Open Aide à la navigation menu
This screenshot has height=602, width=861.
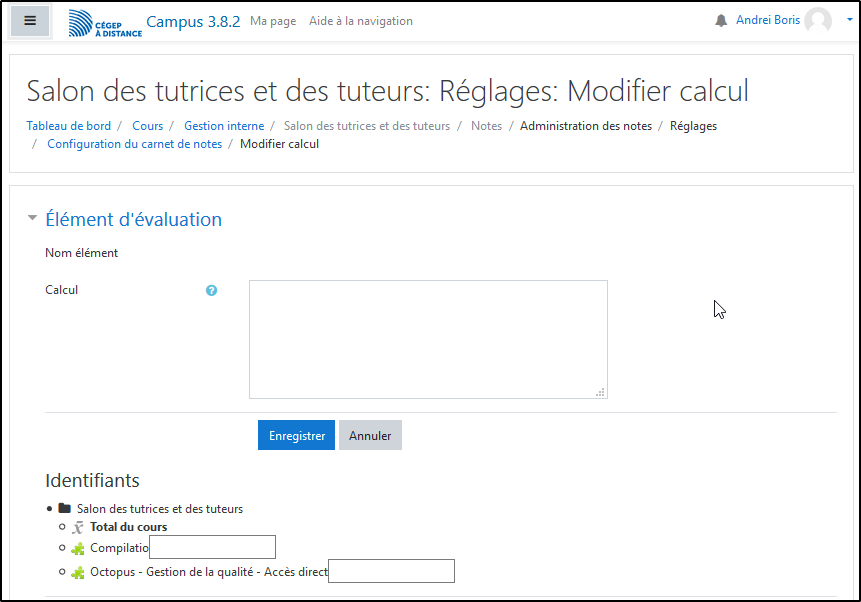point(360,21)
